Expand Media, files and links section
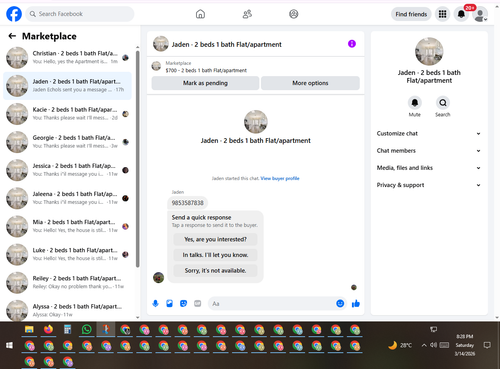Viewport: 500px width, 369px height. (429, 168)
